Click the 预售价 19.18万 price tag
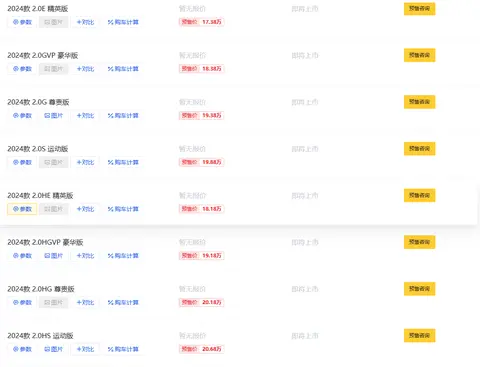 coord(201,256)
